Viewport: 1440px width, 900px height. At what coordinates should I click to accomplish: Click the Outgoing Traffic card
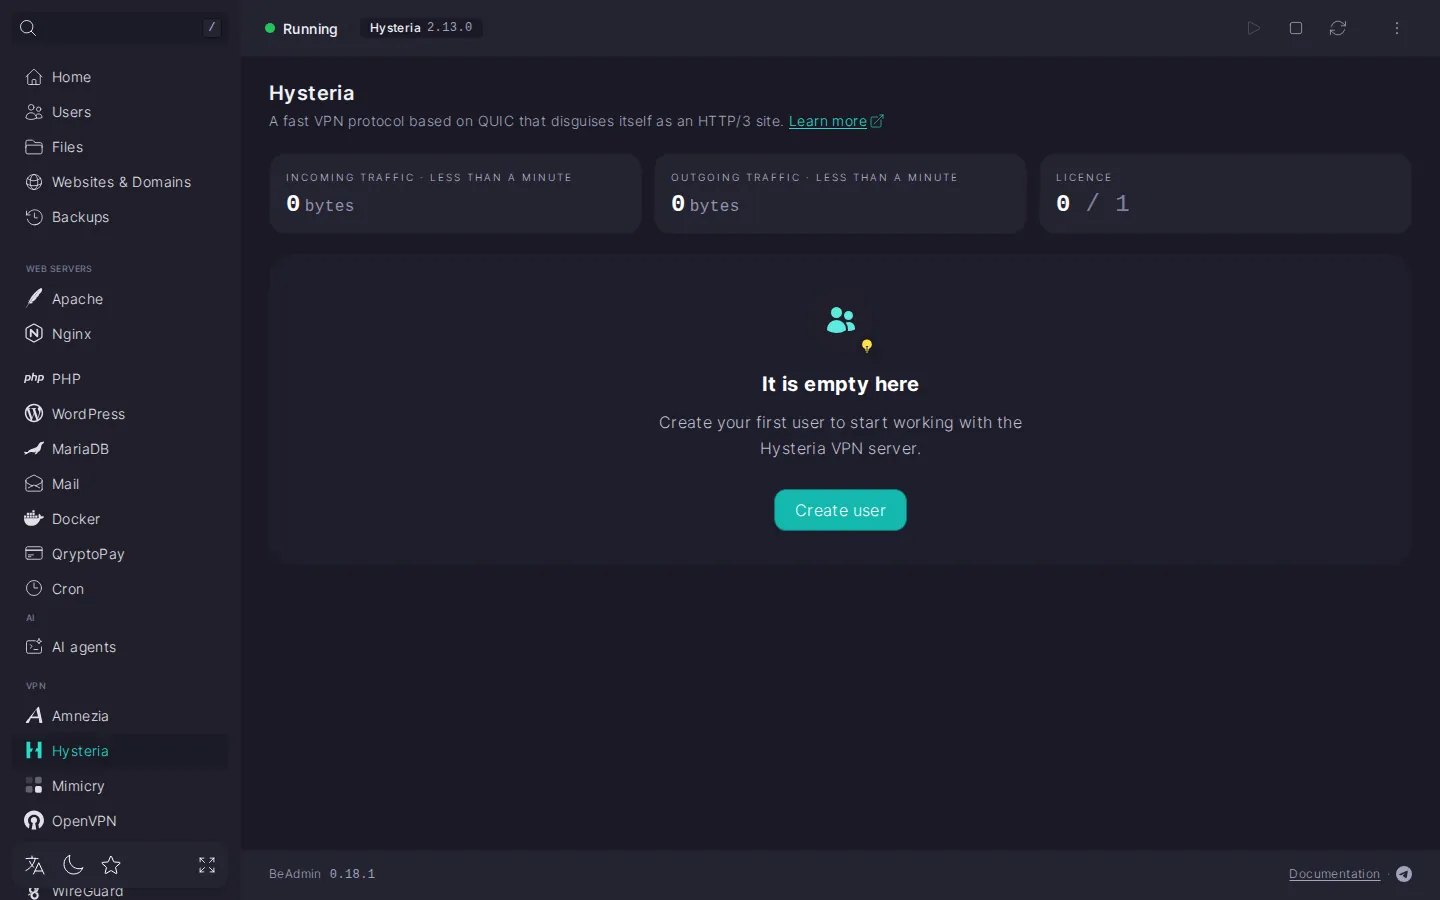coord(840,193)
